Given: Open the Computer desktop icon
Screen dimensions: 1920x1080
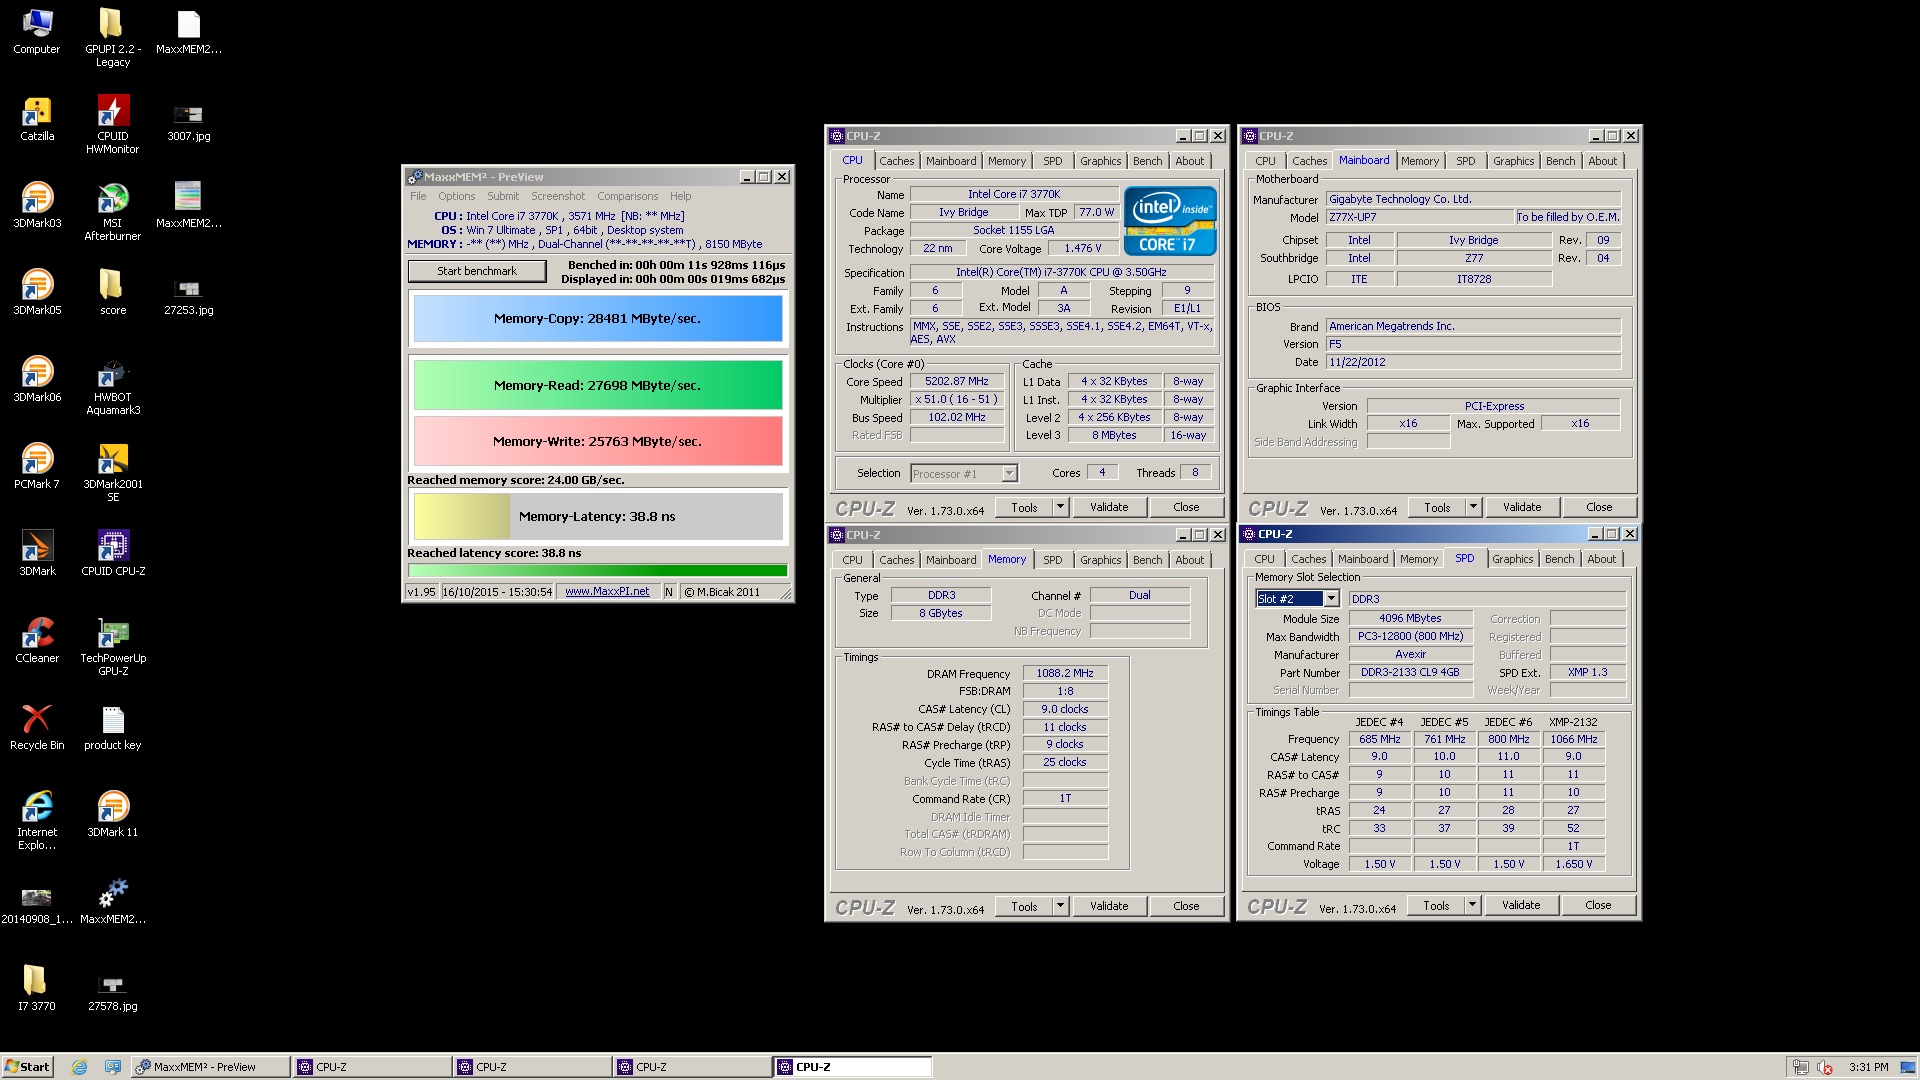Looking at the screenshot, I should pyautogui.click(x=37, y=31).
